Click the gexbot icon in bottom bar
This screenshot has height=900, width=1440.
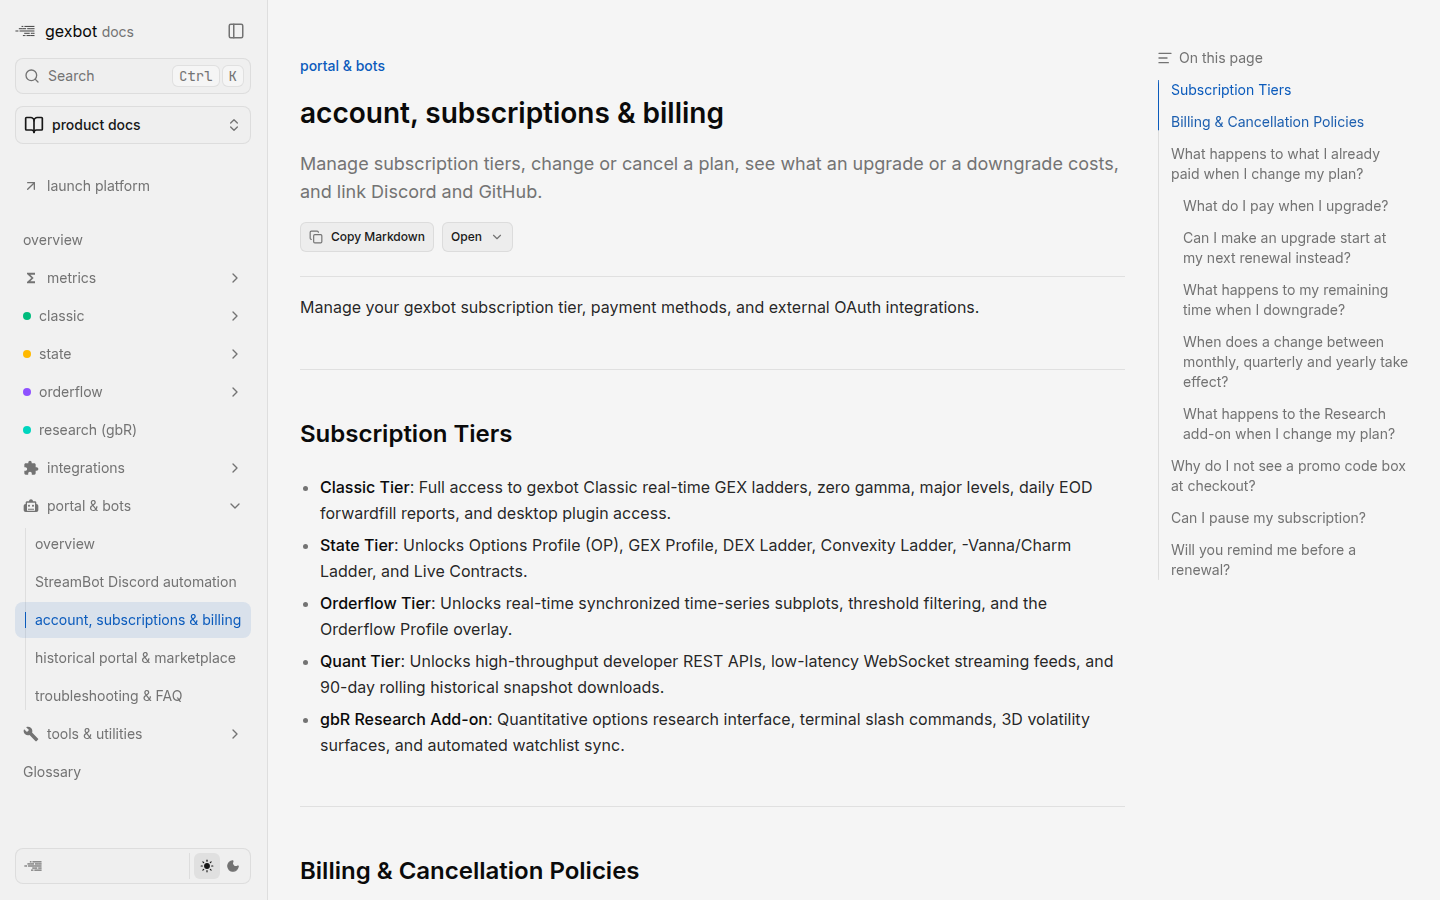pos(34,866)
